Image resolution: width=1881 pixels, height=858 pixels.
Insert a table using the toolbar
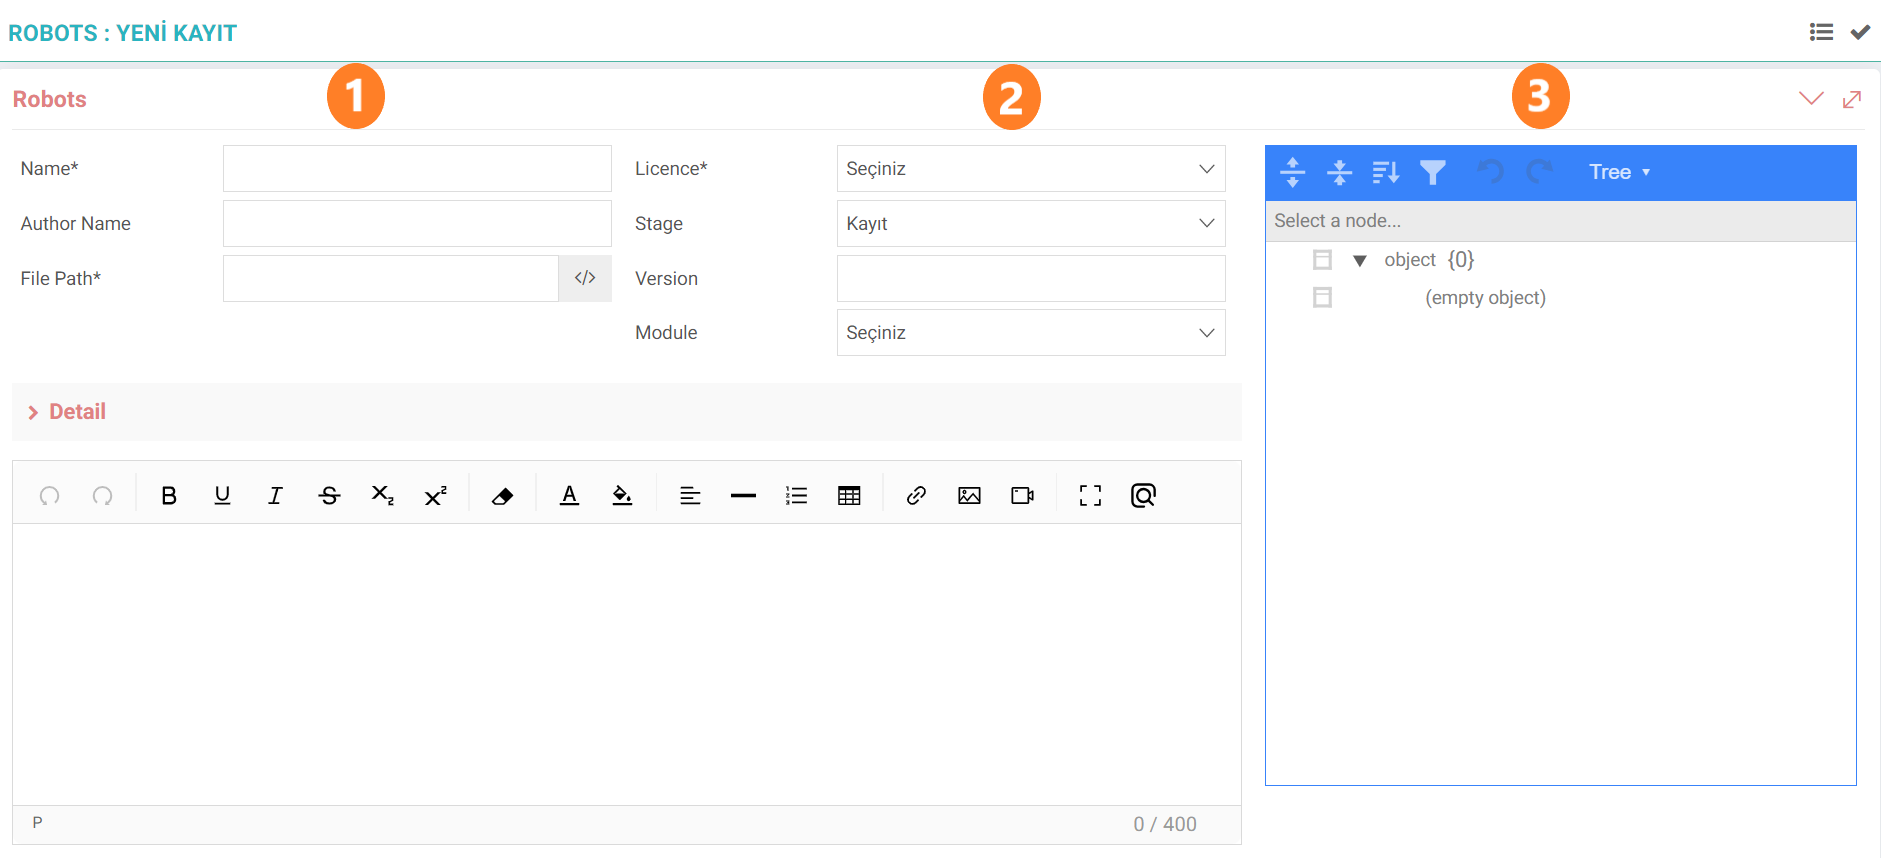(x=849, y=495)
